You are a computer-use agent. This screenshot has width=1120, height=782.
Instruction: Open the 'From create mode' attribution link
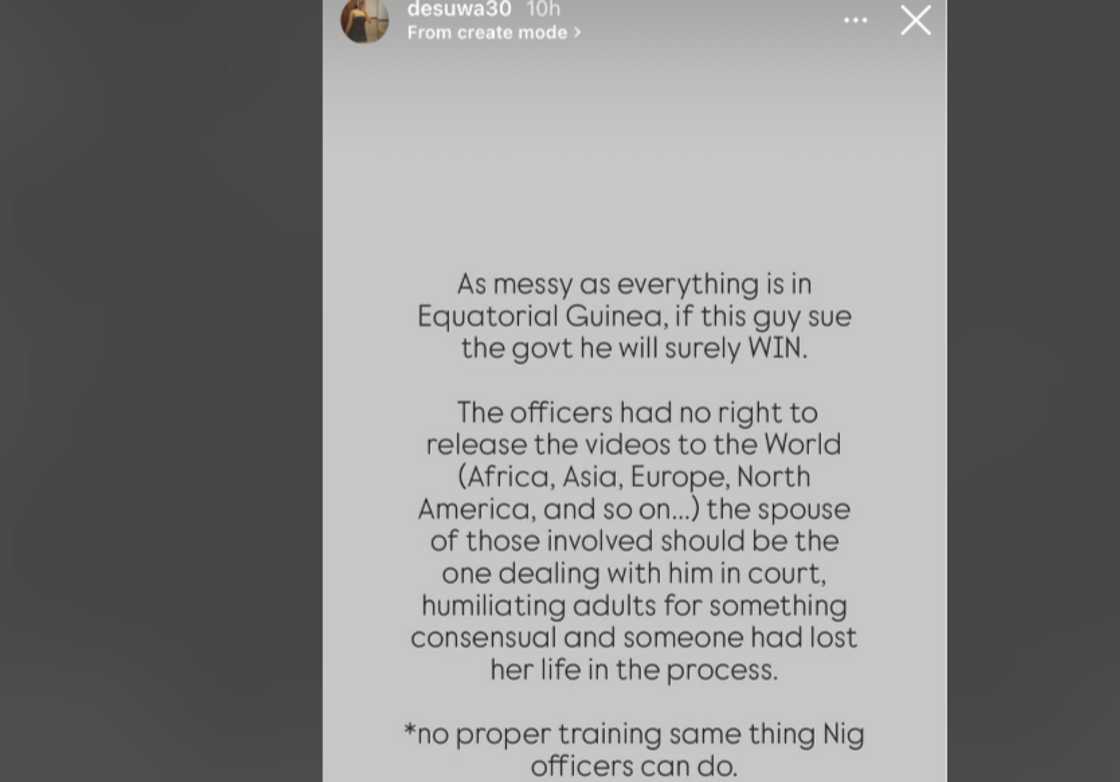coord(487,32)
